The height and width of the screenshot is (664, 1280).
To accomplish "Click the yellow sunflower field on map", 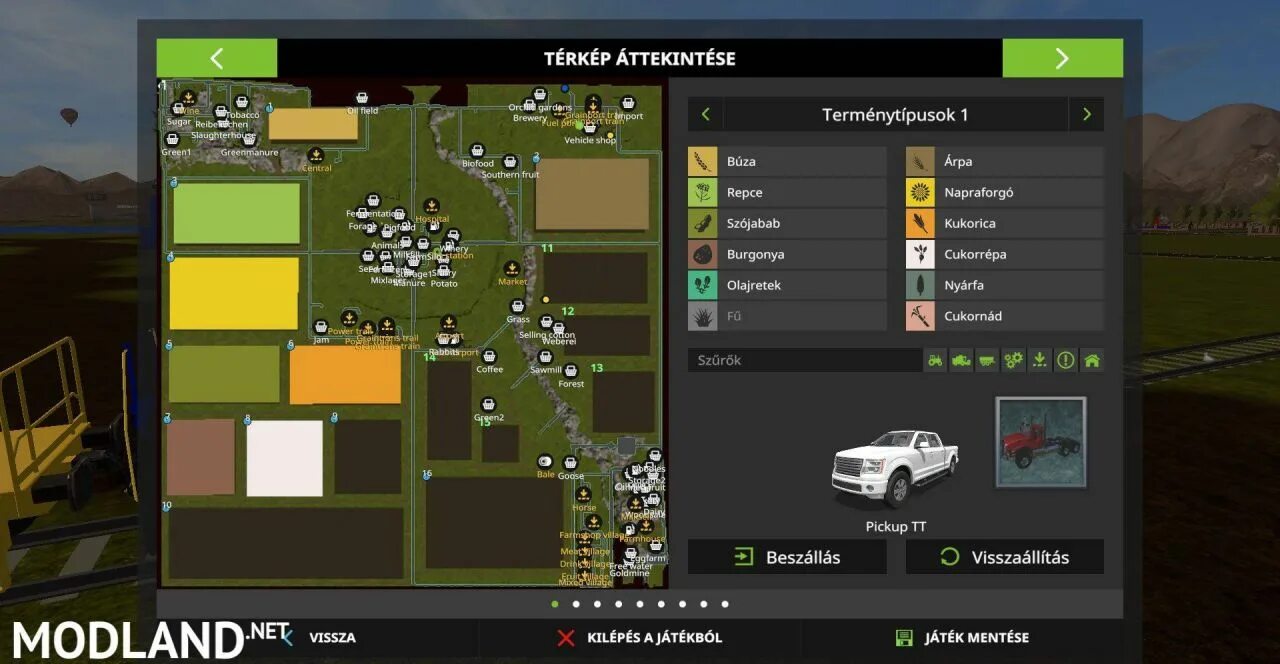I will coord(234,293).
